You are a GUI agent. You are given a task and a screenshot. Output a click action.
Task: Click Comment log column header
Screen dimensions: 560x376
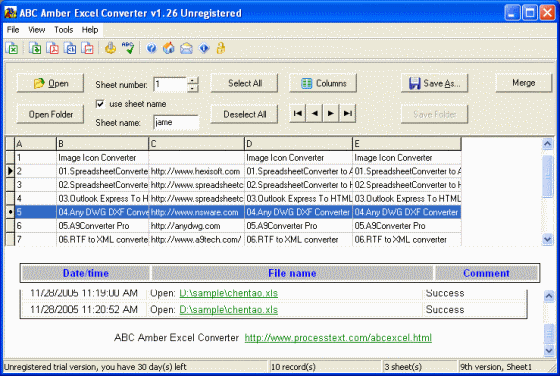pos(486,273)
